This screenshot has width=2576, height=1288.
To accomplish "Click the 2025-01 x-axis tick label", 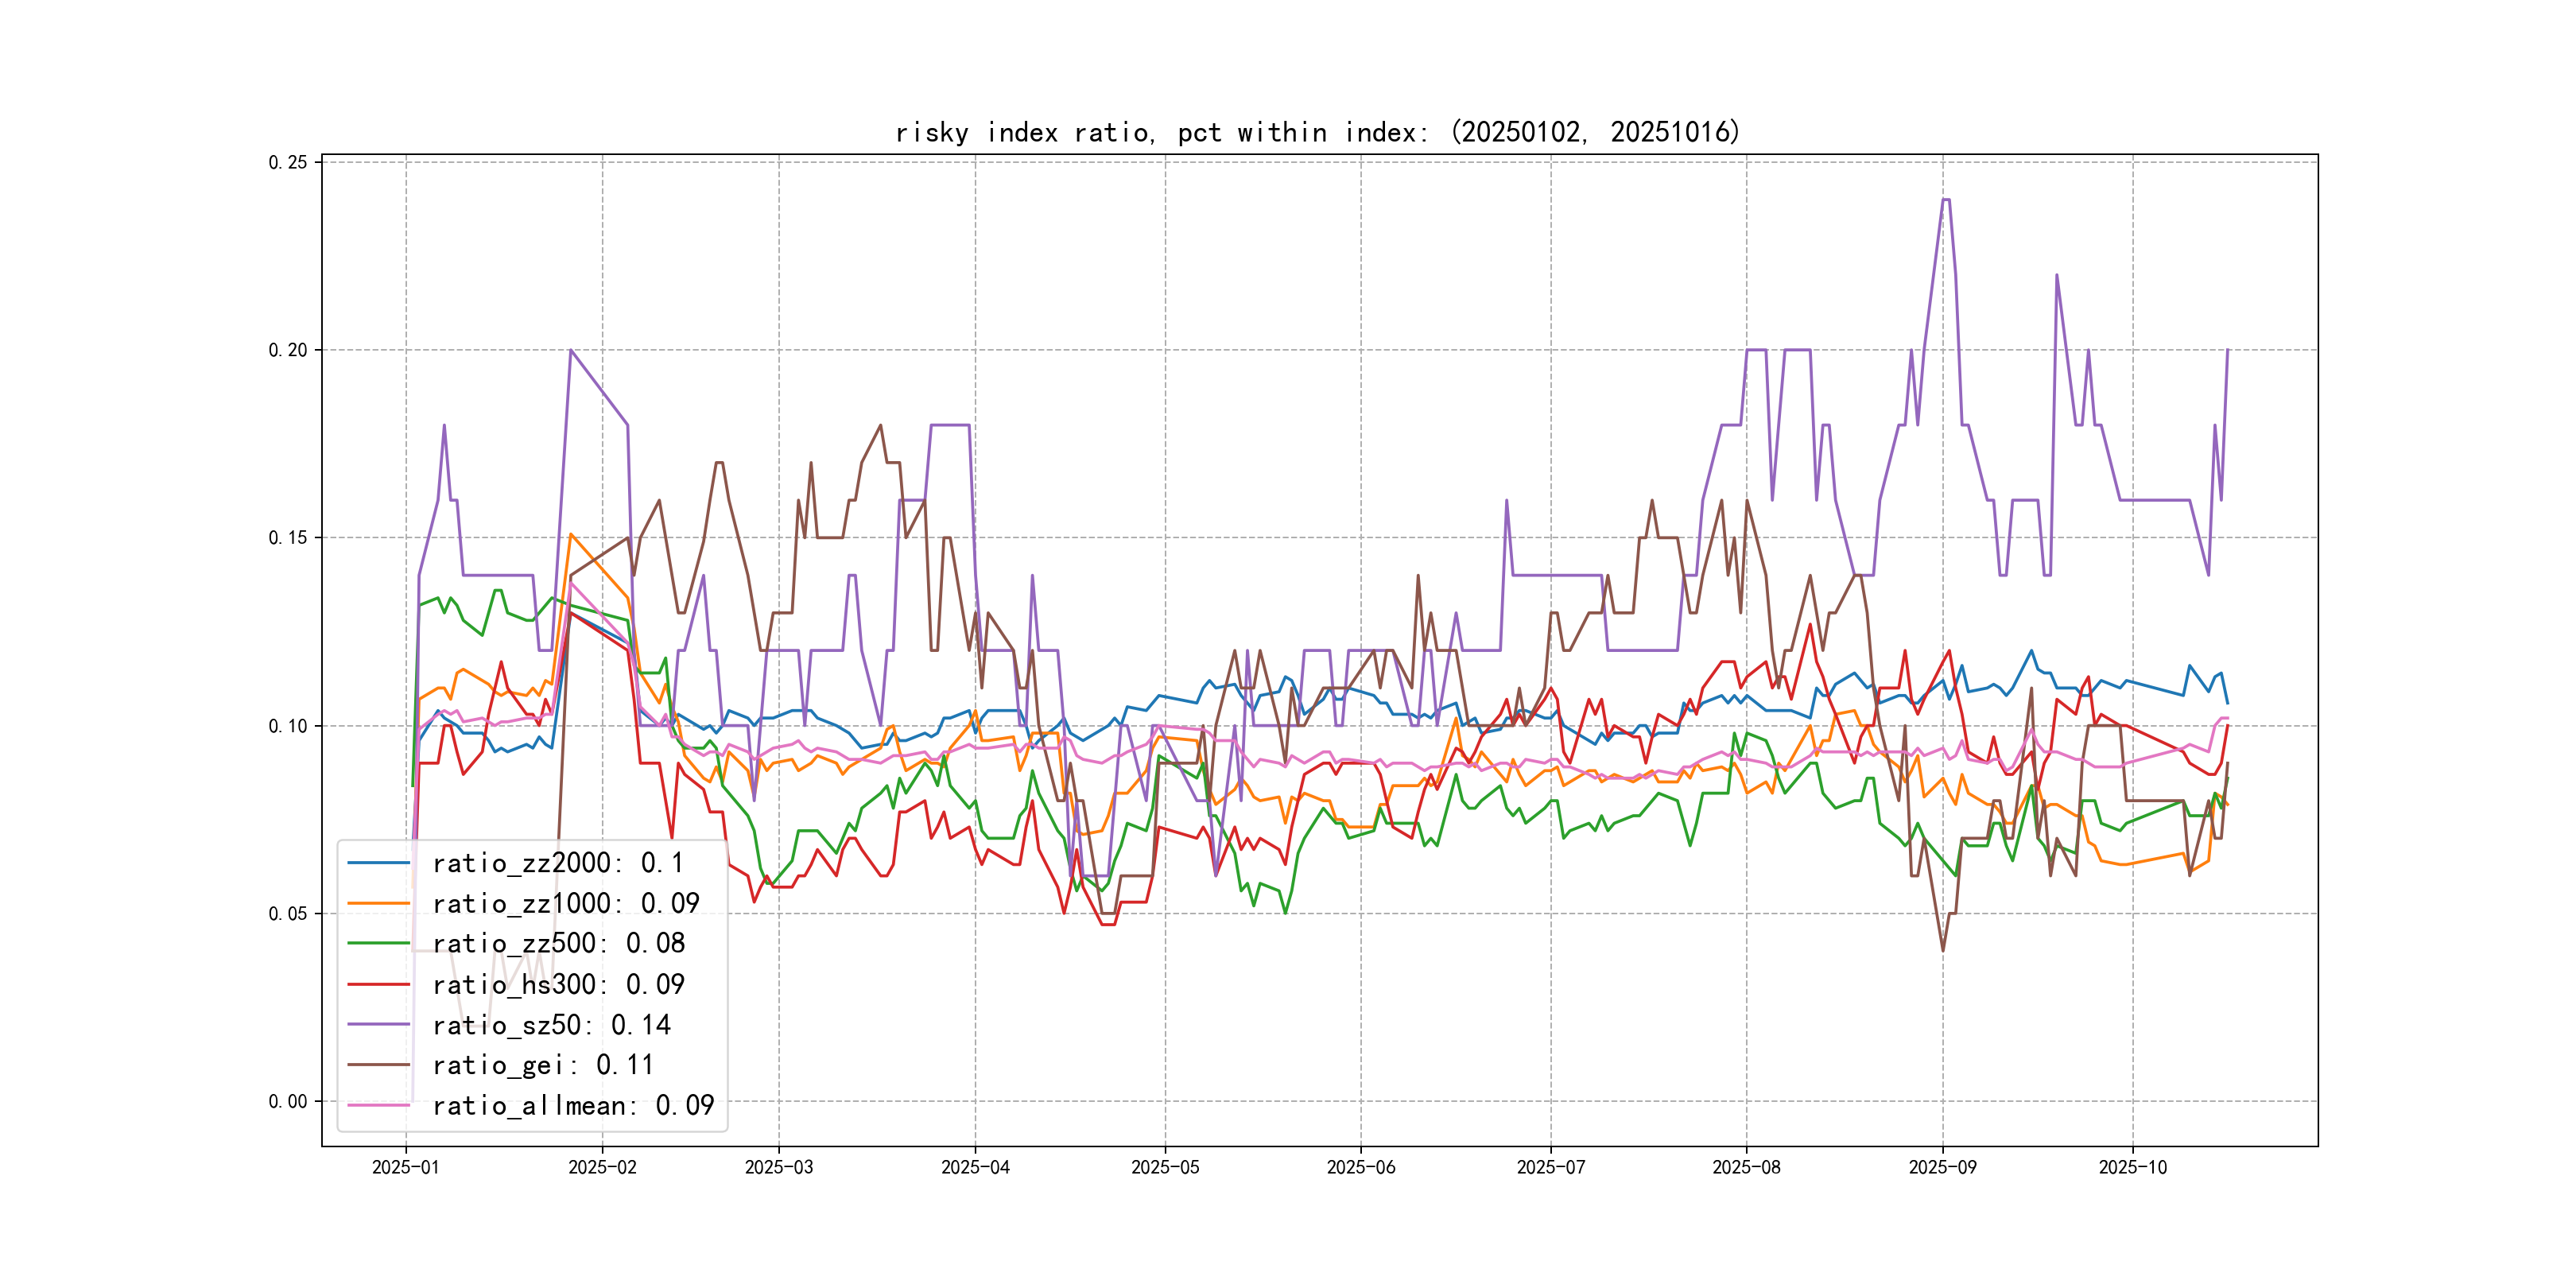I will pyautogui.click(x=405, y=1168).
